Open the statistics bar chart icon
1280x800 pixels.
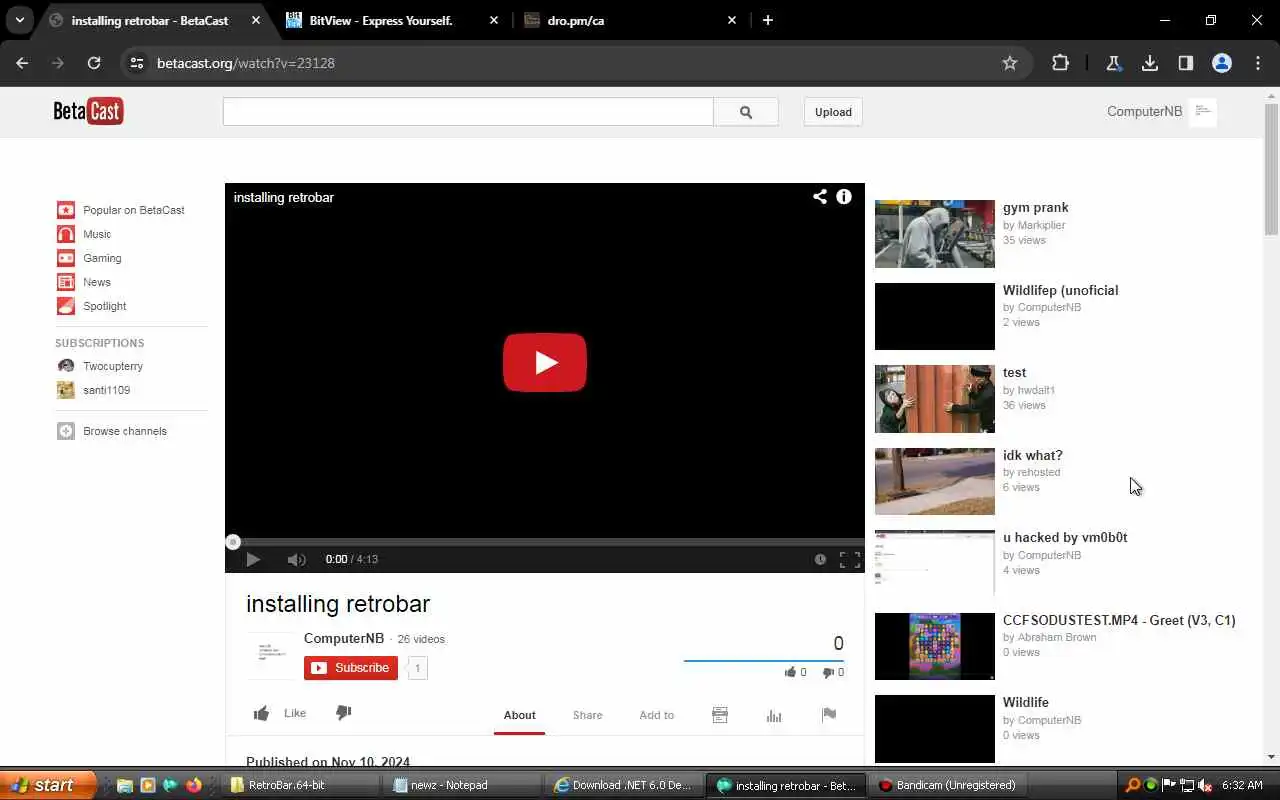[x=774, y=715]
